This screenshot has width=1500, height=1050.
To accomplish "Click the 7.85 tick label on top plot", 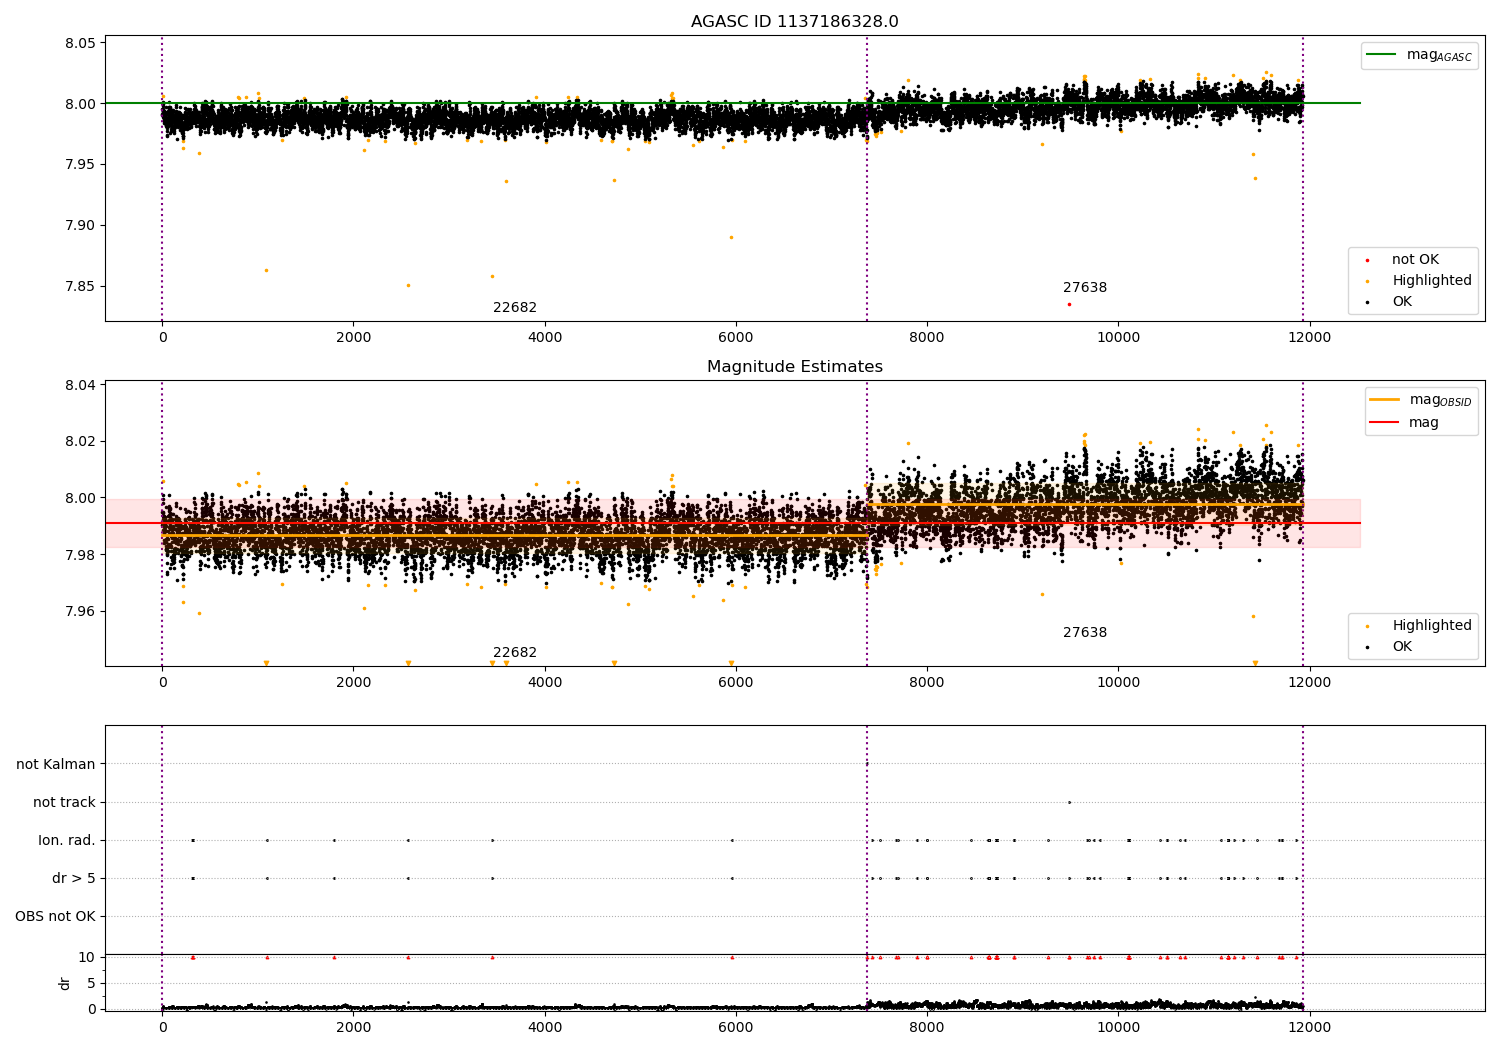I will 81,286.
